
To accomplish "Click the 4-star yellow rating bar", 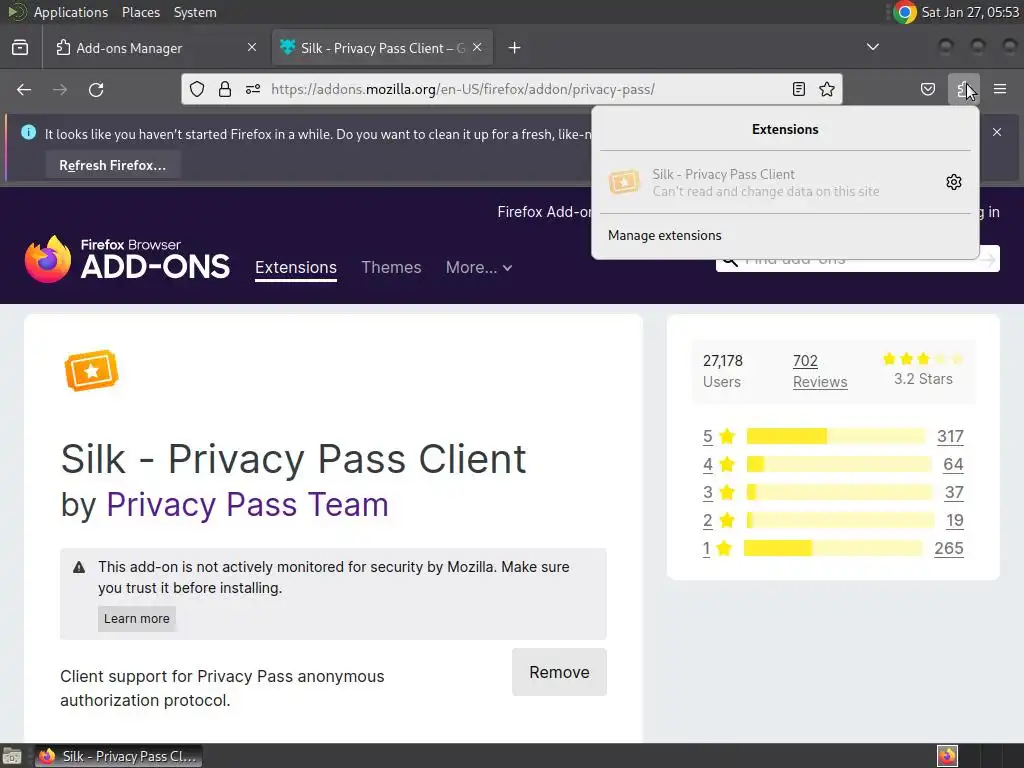I will pos(839,464).
